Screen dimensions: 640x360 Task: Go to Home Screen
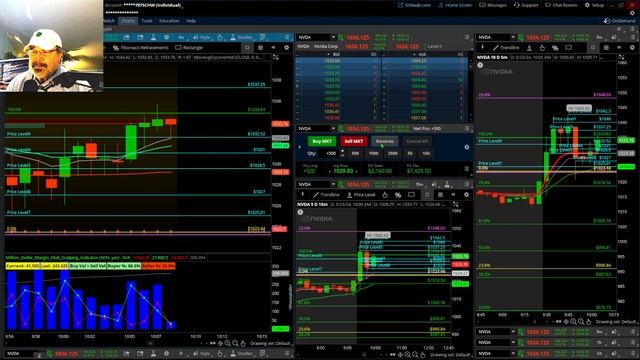pyautogui.click(x=455, y=5)
